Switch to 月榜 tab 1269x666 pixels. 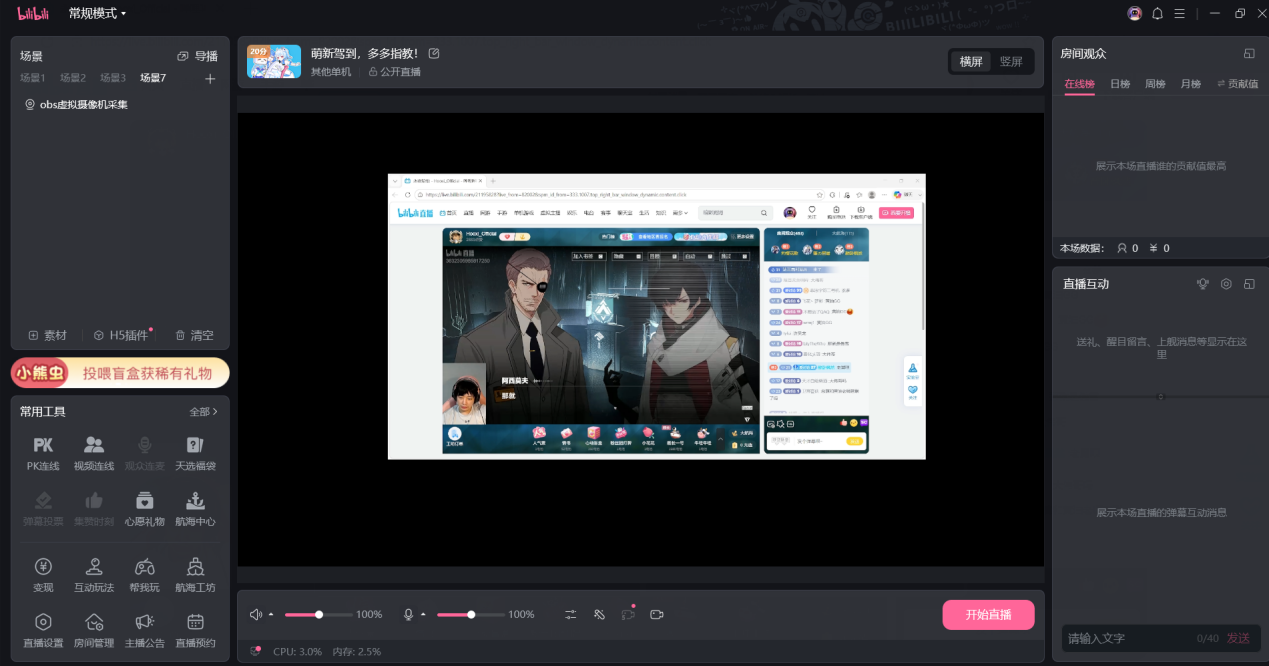1190,84
